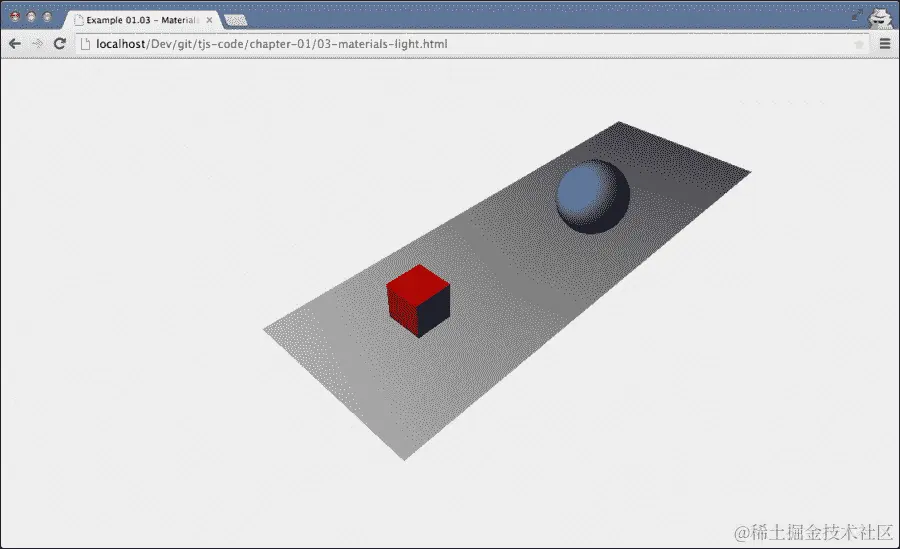Go back to the previous page
This screenshot has width=900, height=549.
coord(15,44)
